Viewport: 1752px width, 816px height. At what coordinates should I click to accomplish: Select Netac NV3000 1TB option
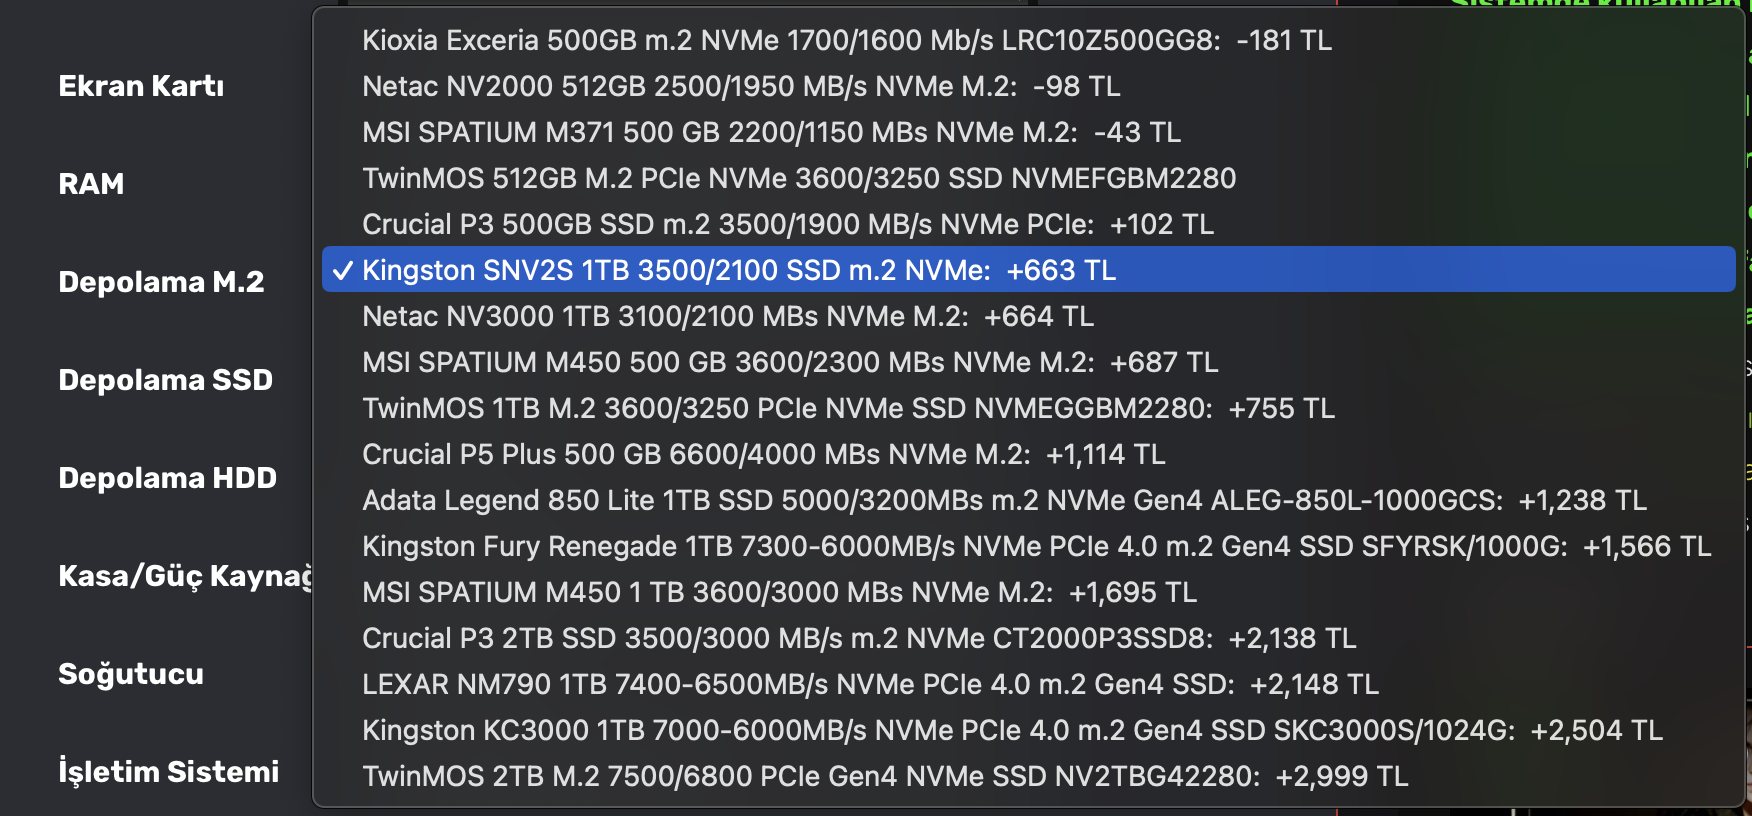(727, 316)
